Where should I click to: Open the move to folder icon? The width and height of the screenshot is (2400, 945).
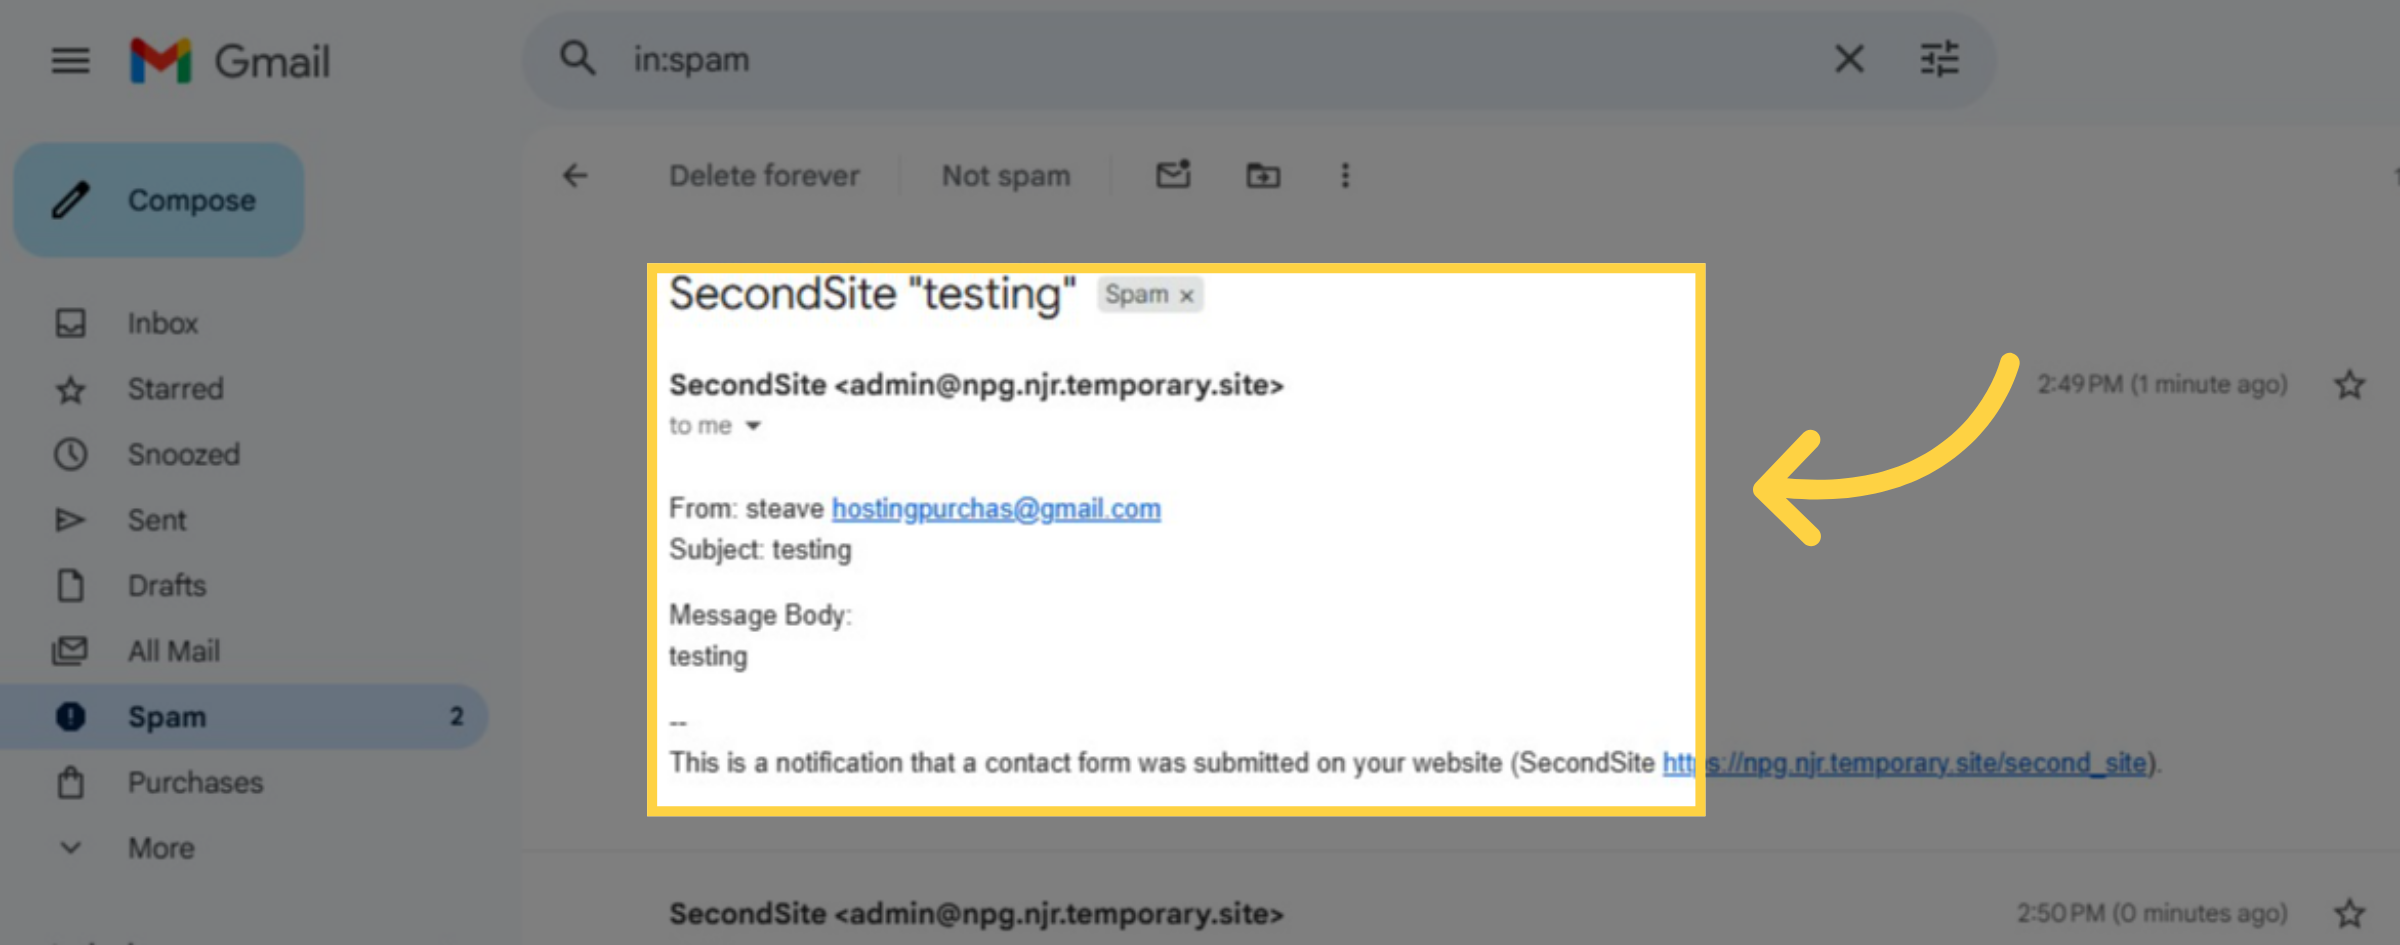[1262, 175]
